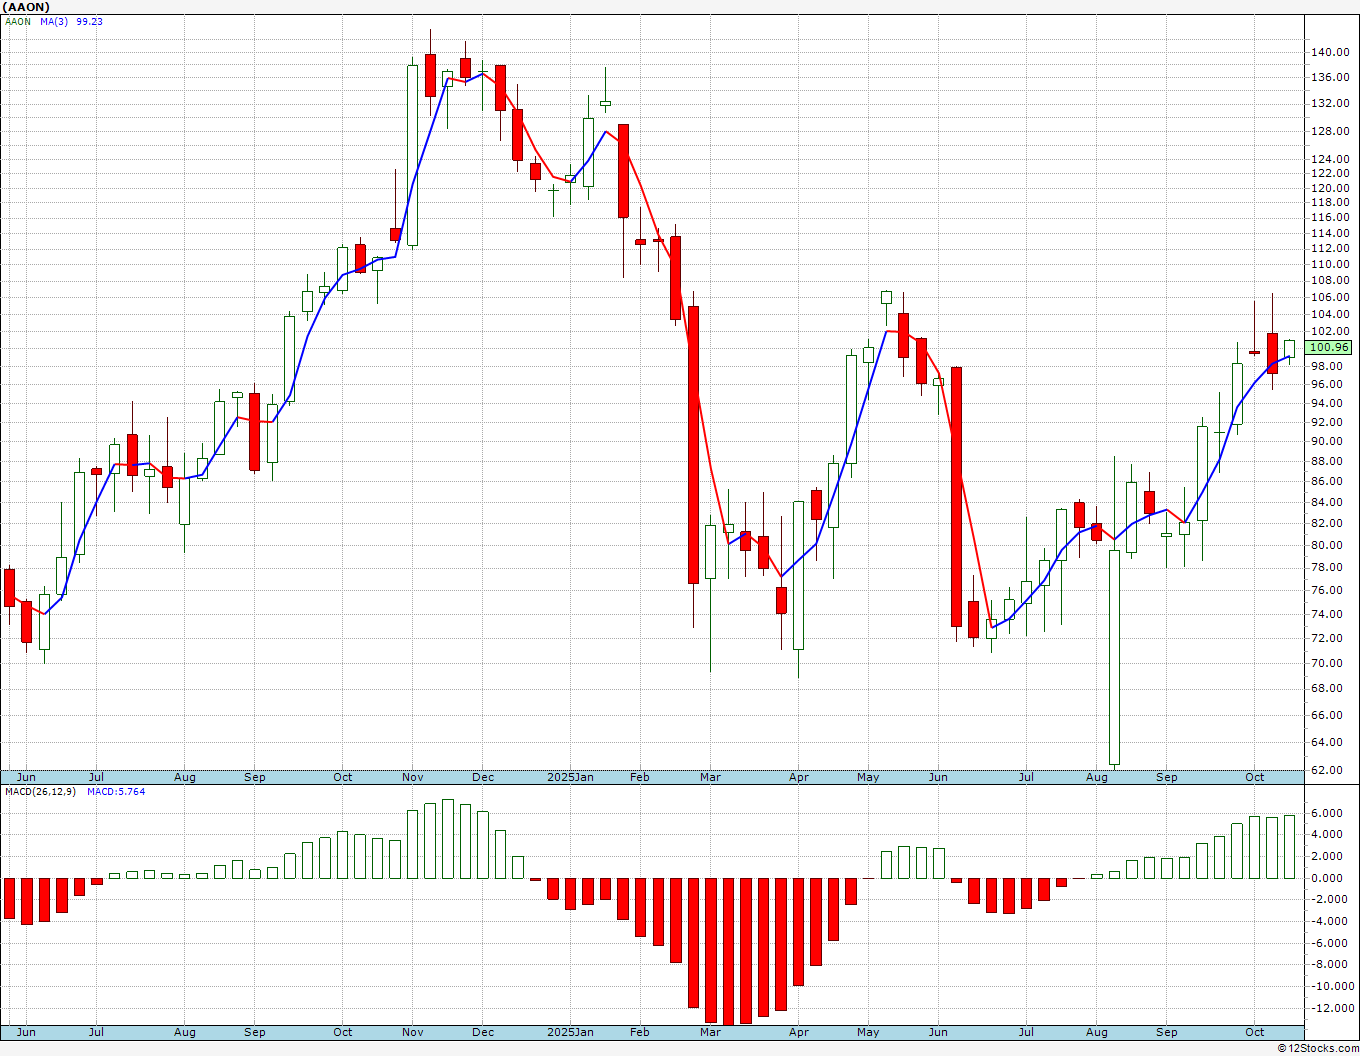Screen dimensions: 1360x1056
Task: Select Dec on the price chart date axis
Action: click(483, 777)
